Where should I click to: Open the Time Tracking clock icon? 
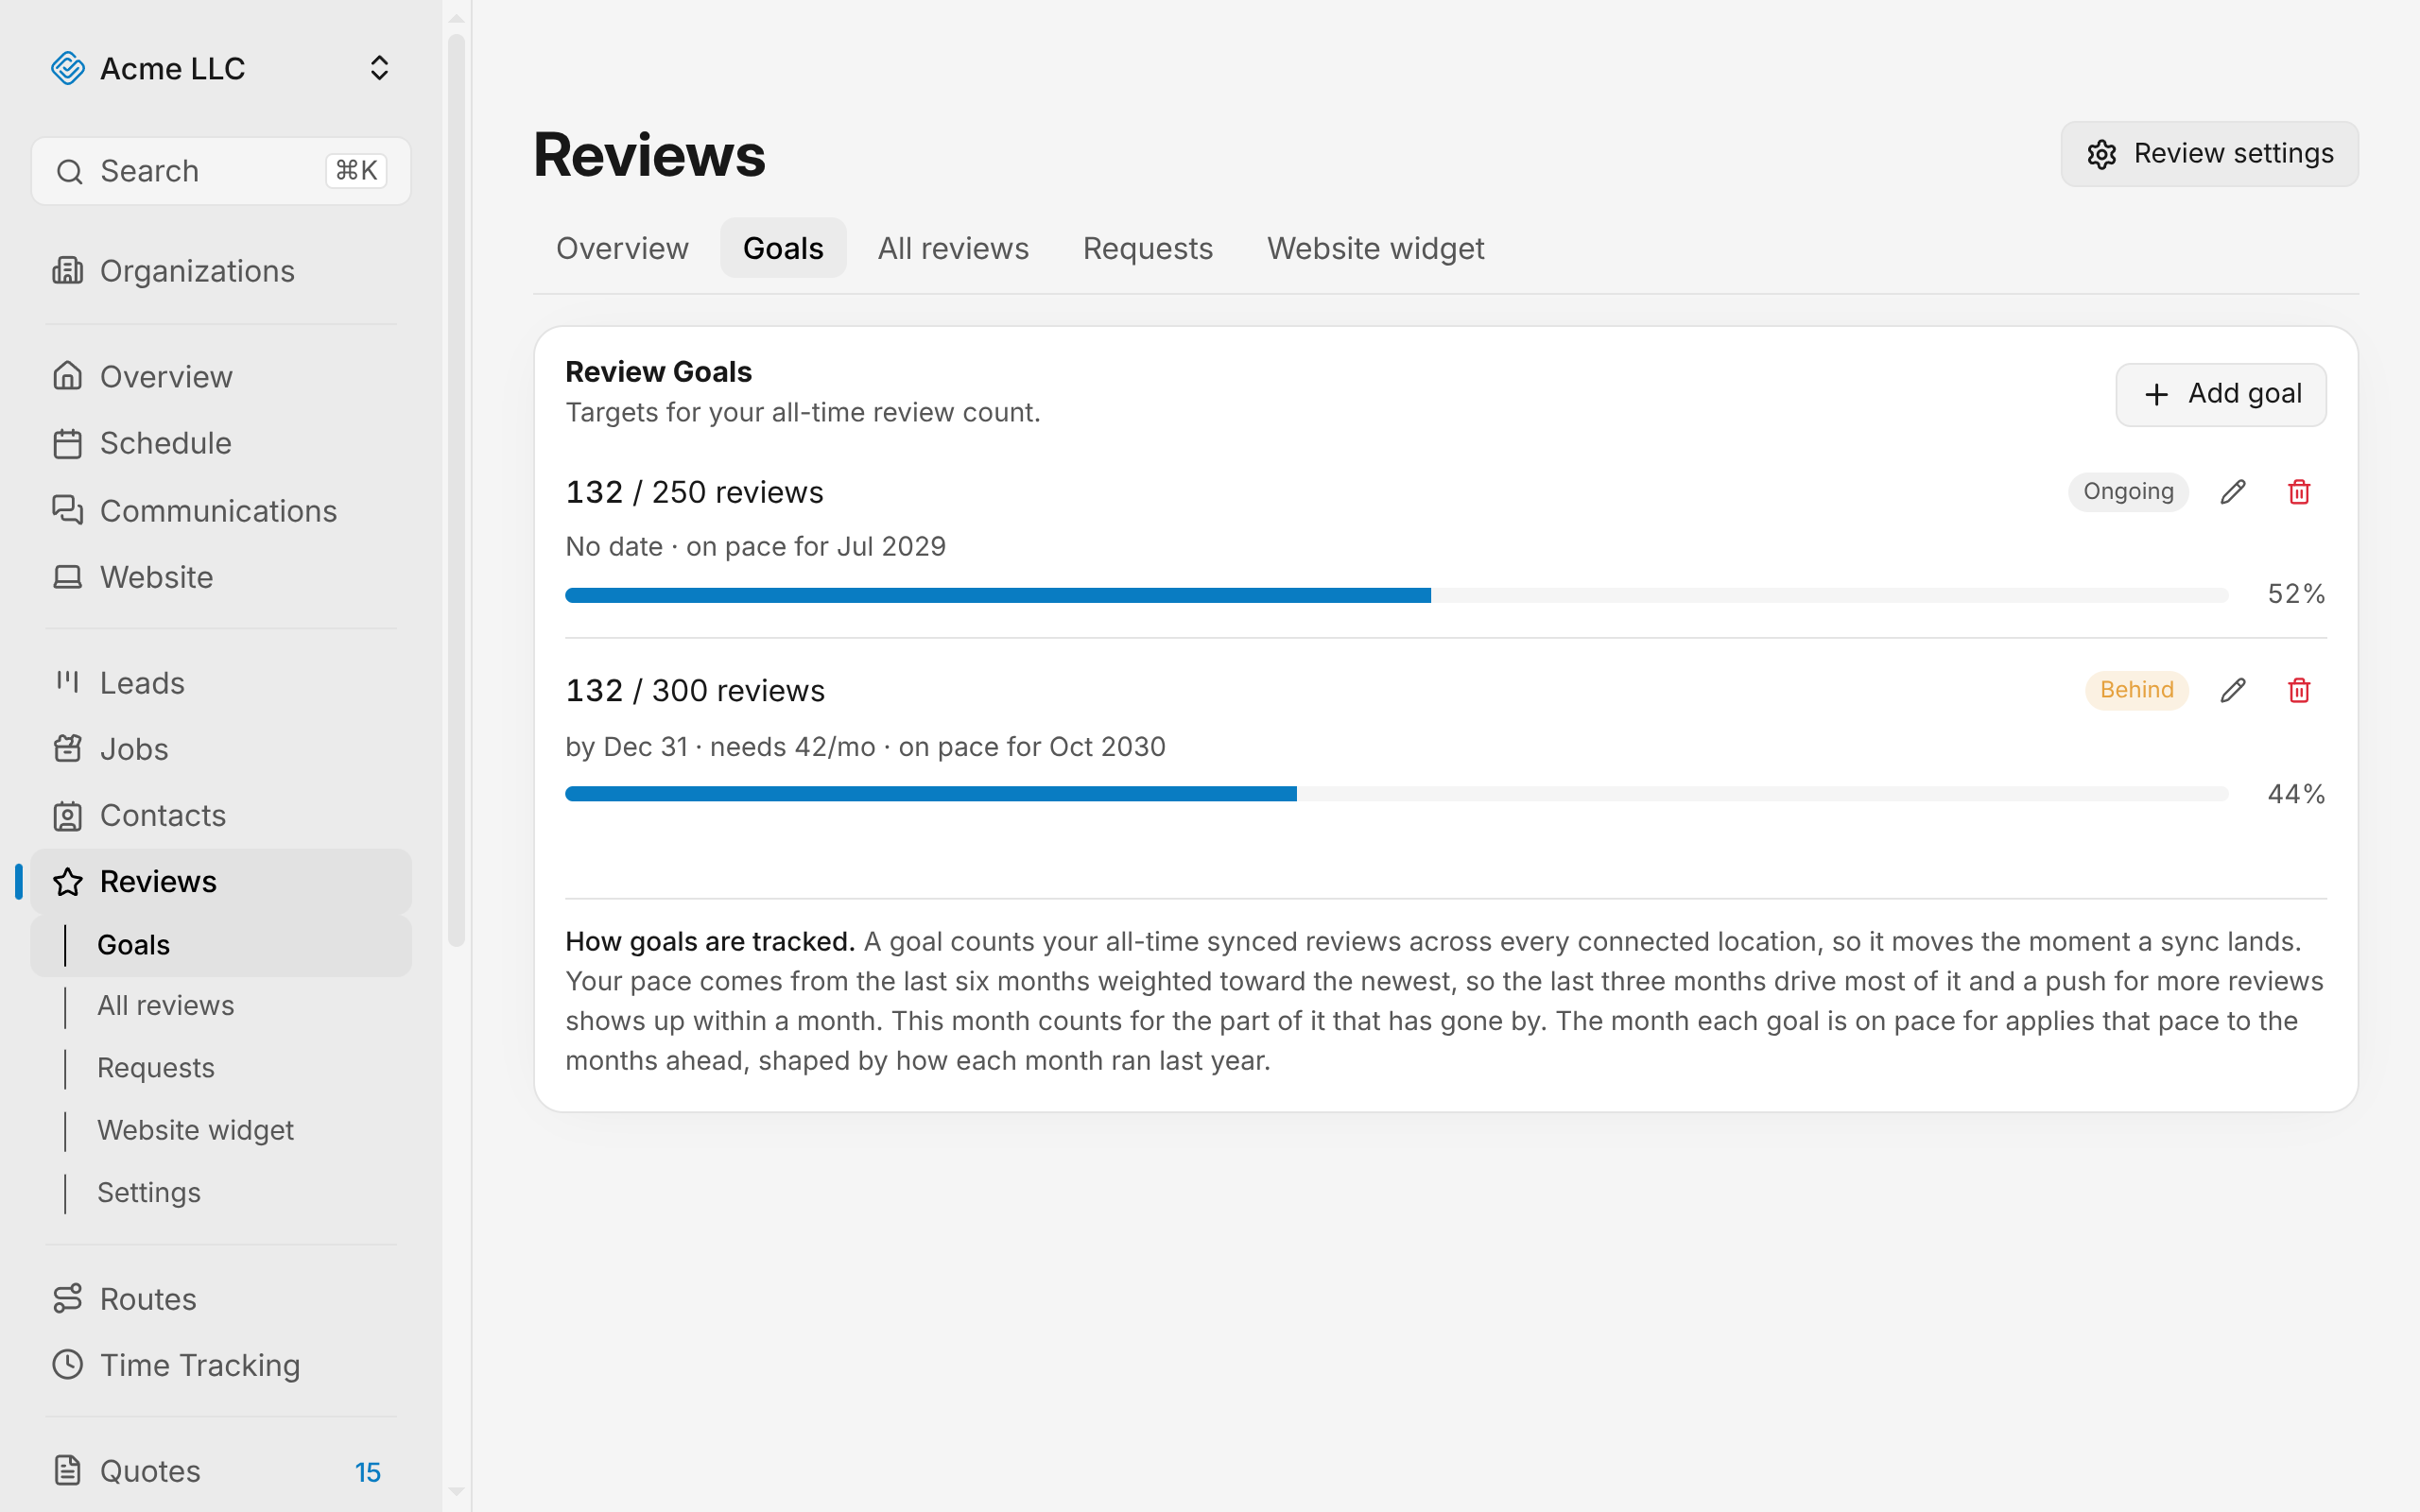67,1364
